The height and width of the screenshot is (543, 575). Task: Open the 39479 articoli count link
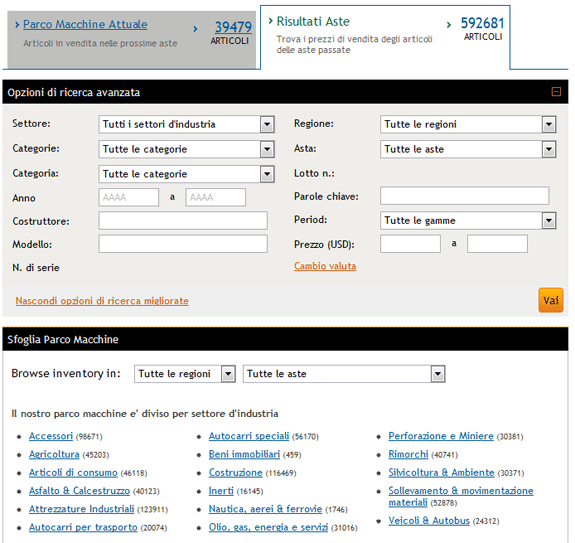pos(233,27)
